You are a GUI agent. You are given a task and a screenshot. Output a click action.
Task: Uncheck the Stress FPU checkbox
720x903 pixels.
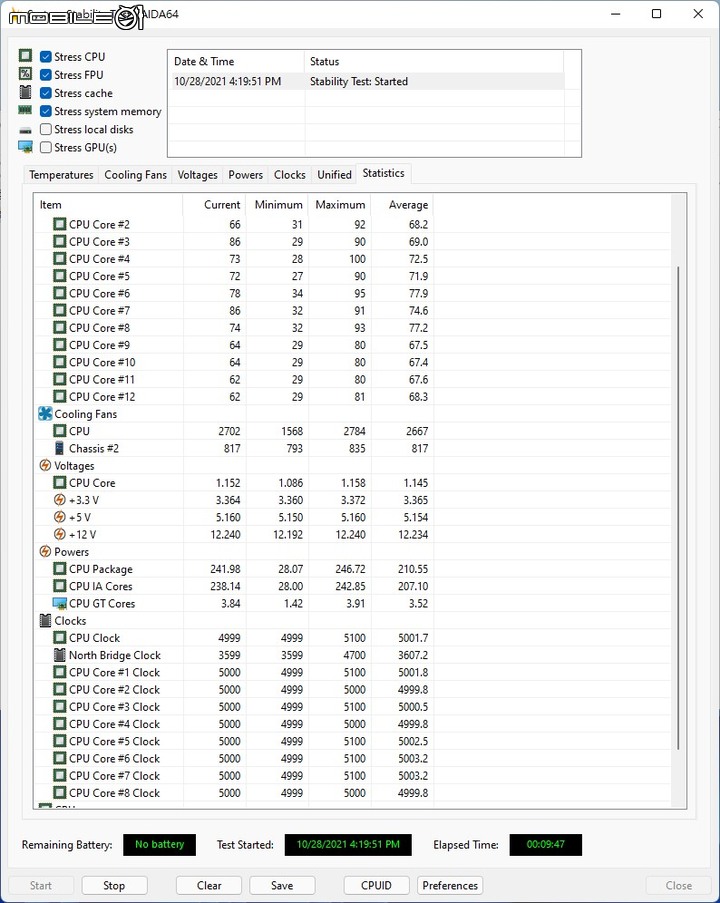coord(46,75)
